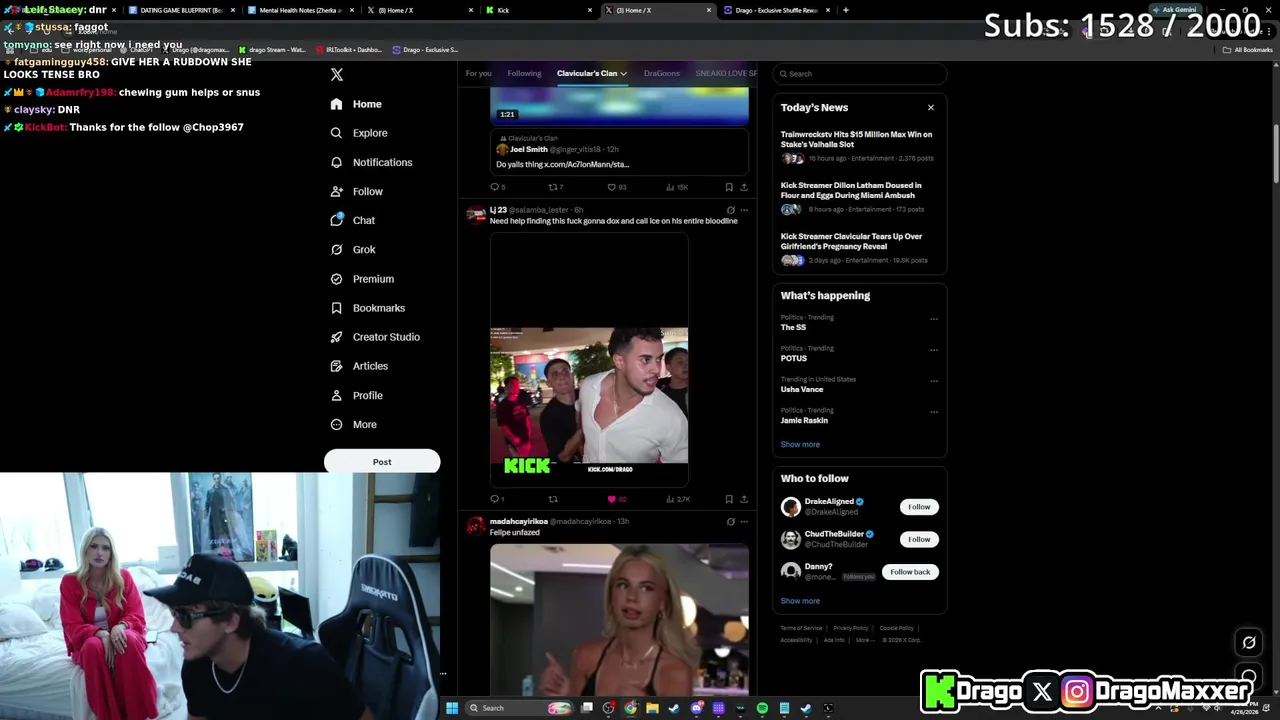The width and height of the screenshot is (1280, 720).
Task: Click the Post button
Action: tap(382, 462)
